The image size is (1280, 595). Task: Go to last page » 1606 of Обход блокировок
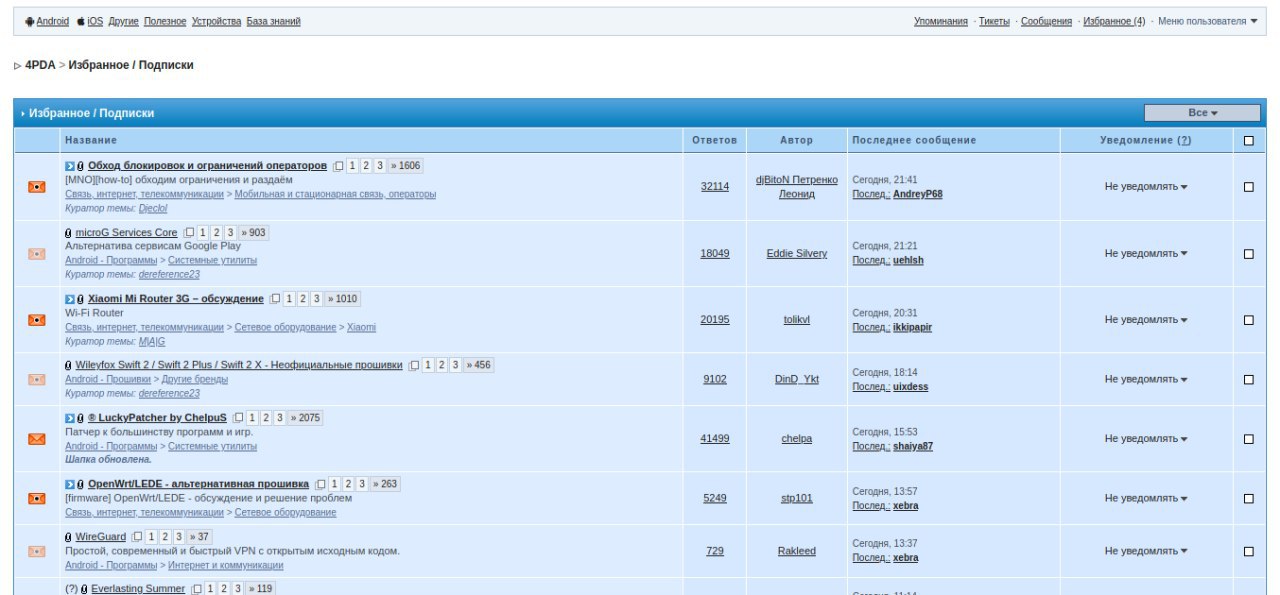(x=405, y=166)
